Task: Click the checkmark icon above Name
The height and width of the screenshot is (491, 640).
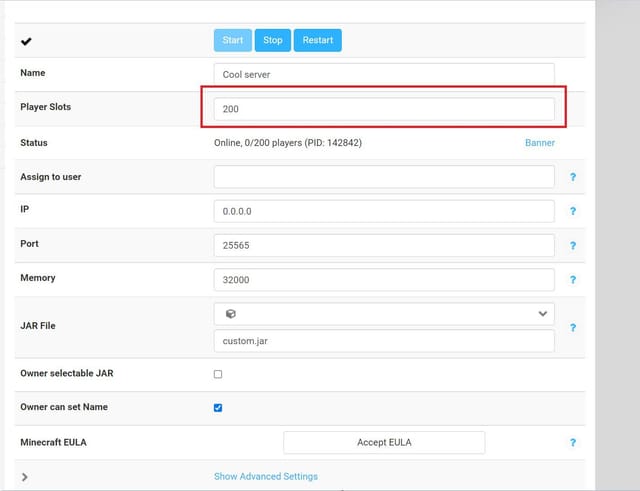Action: [26, 41]
